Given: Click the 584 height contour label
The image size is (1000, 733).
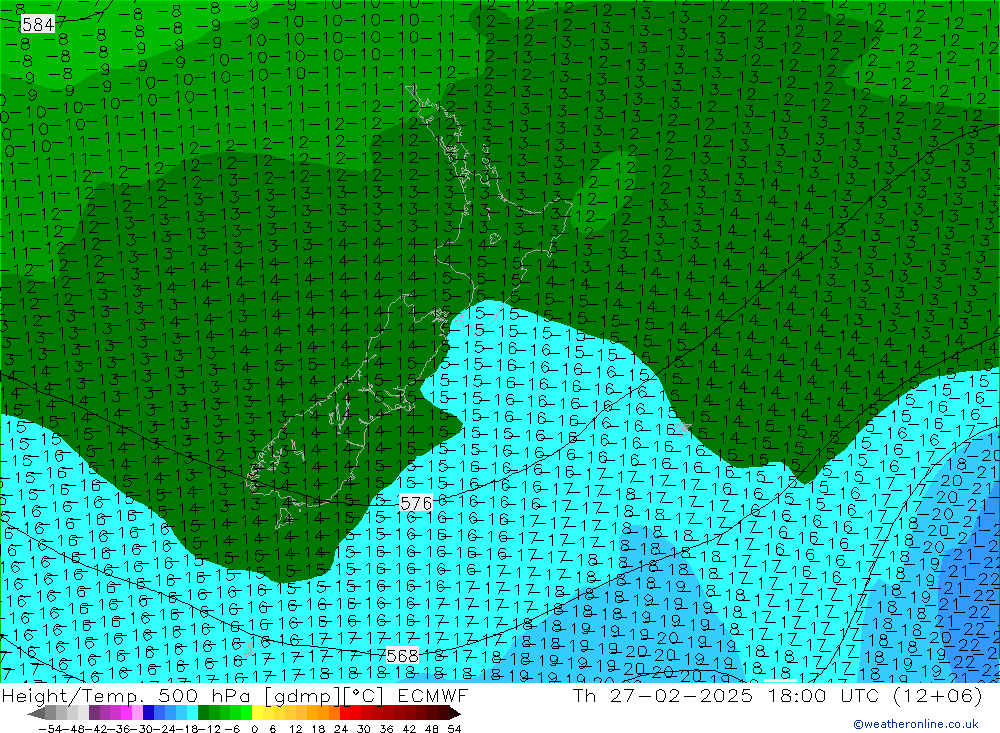Looking at the screenshot, I should [38, 24].
